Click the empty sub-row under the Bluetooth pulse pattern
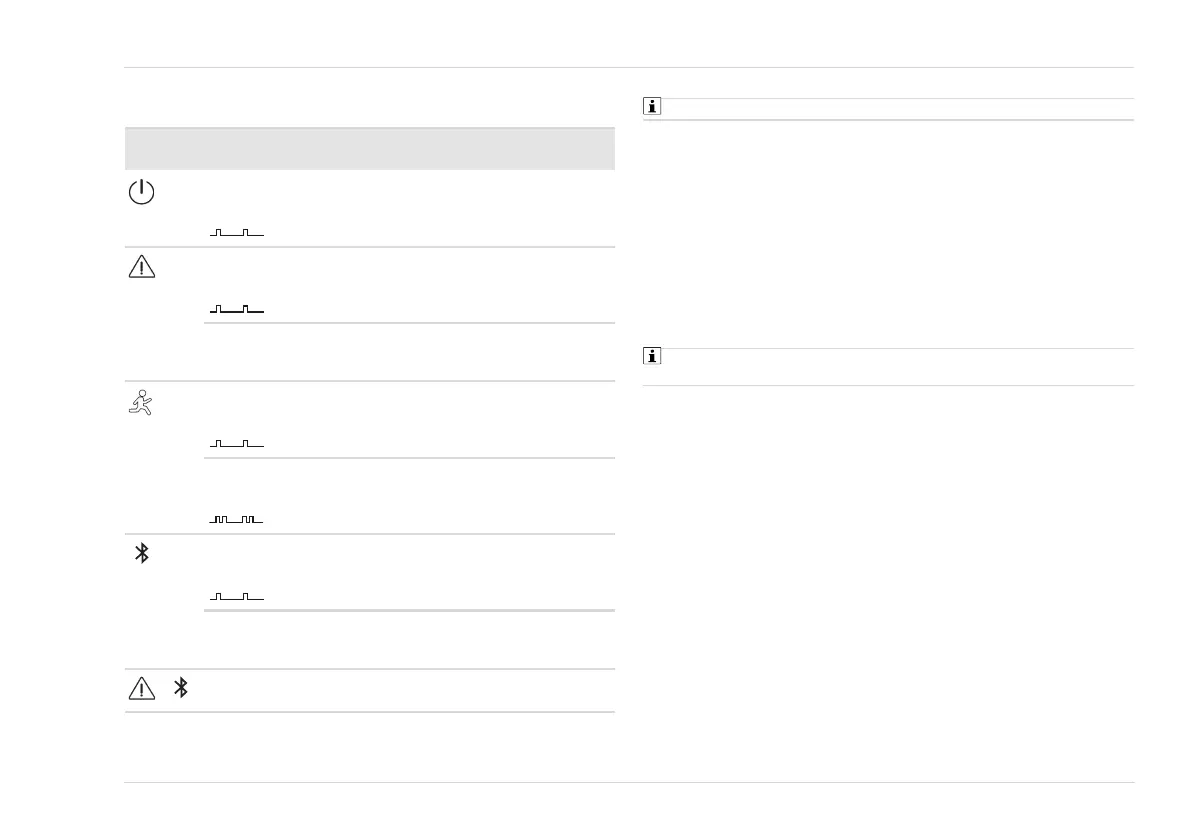 (x=408, y=639)
